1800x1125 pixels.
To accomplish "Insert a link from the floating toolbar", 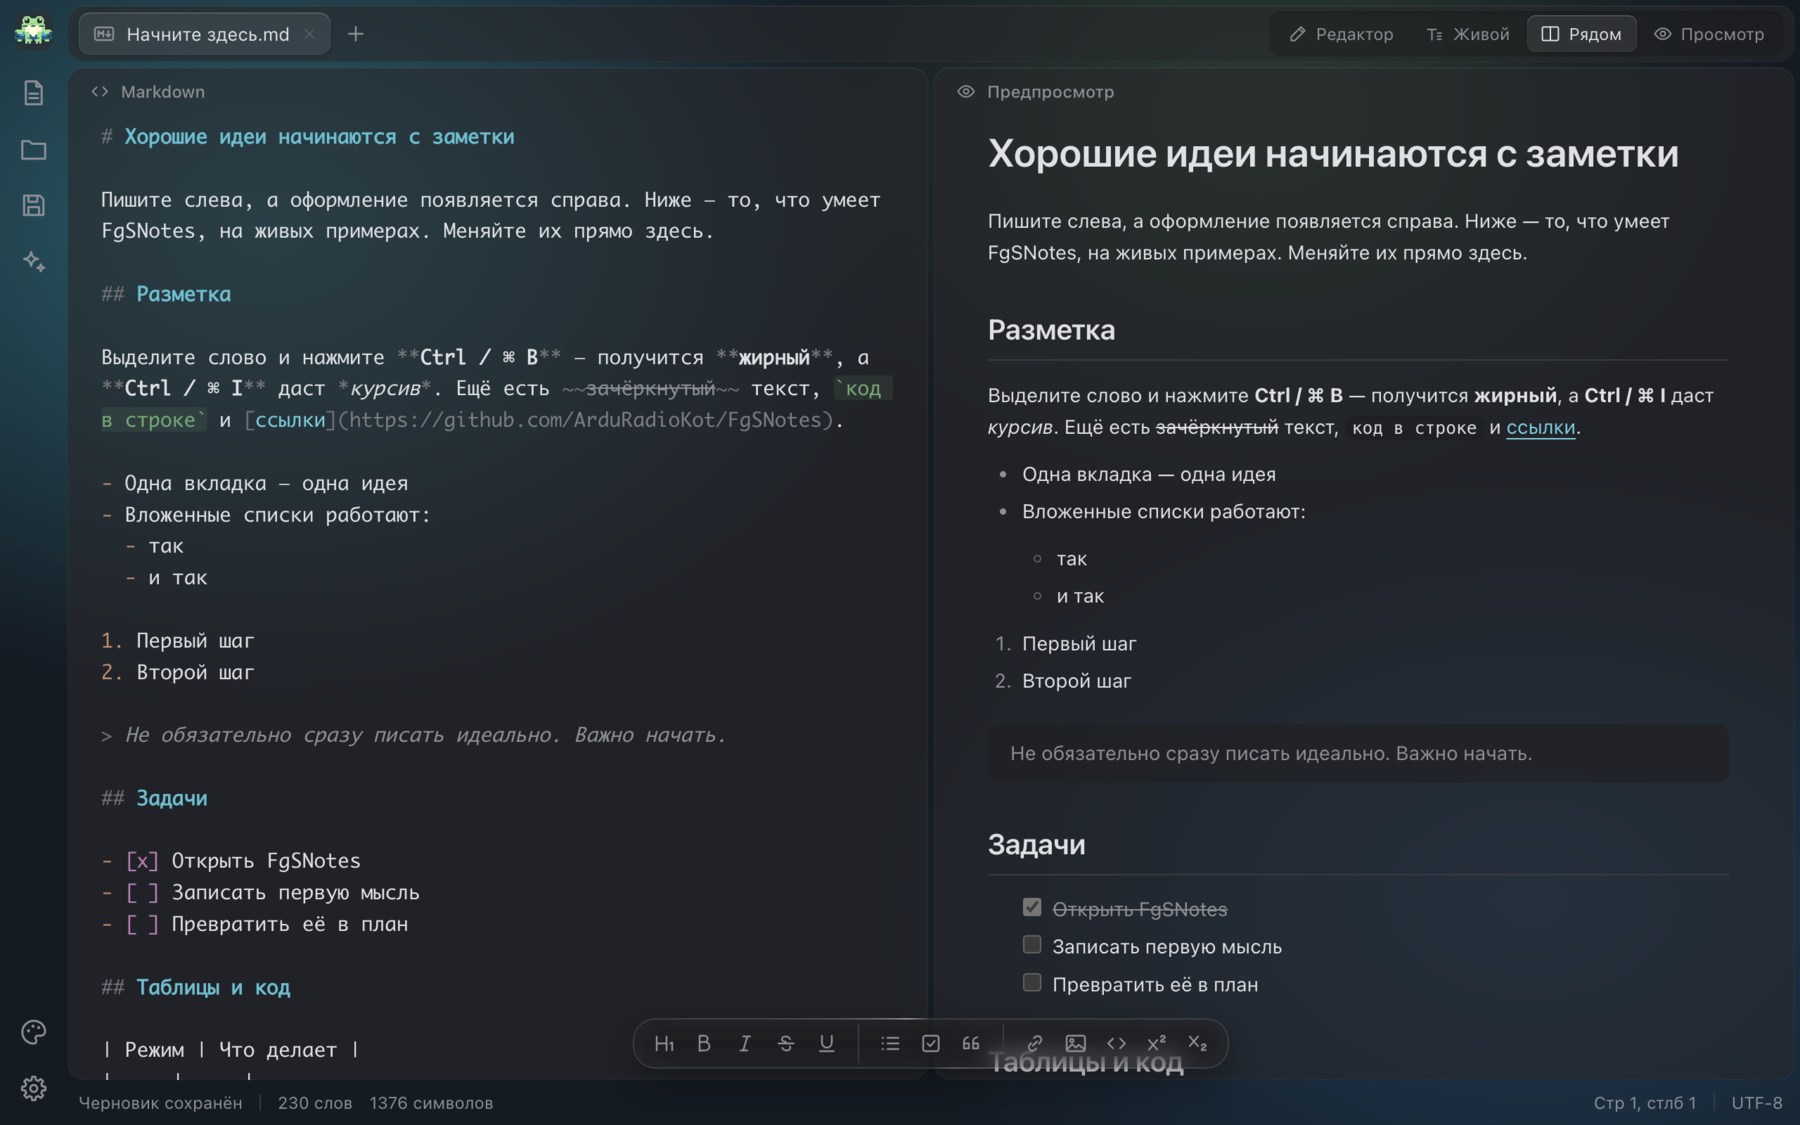I will coord(1035,1043).
